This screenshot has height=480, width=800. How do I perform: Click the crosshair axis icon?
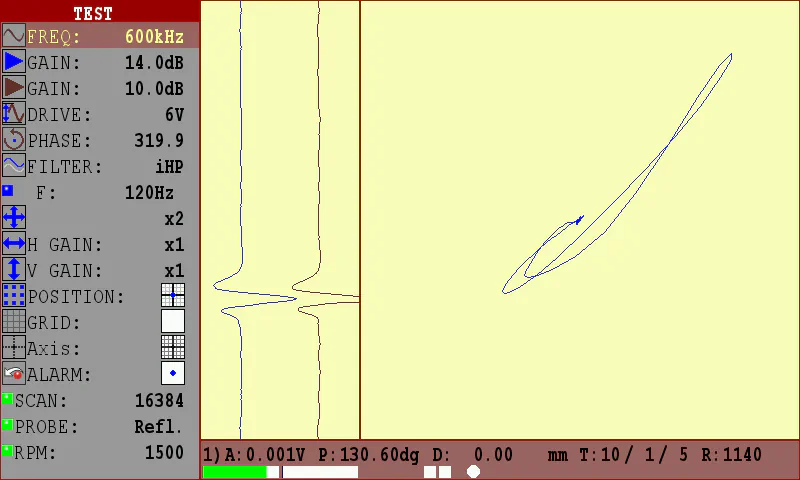click(13, 347)
